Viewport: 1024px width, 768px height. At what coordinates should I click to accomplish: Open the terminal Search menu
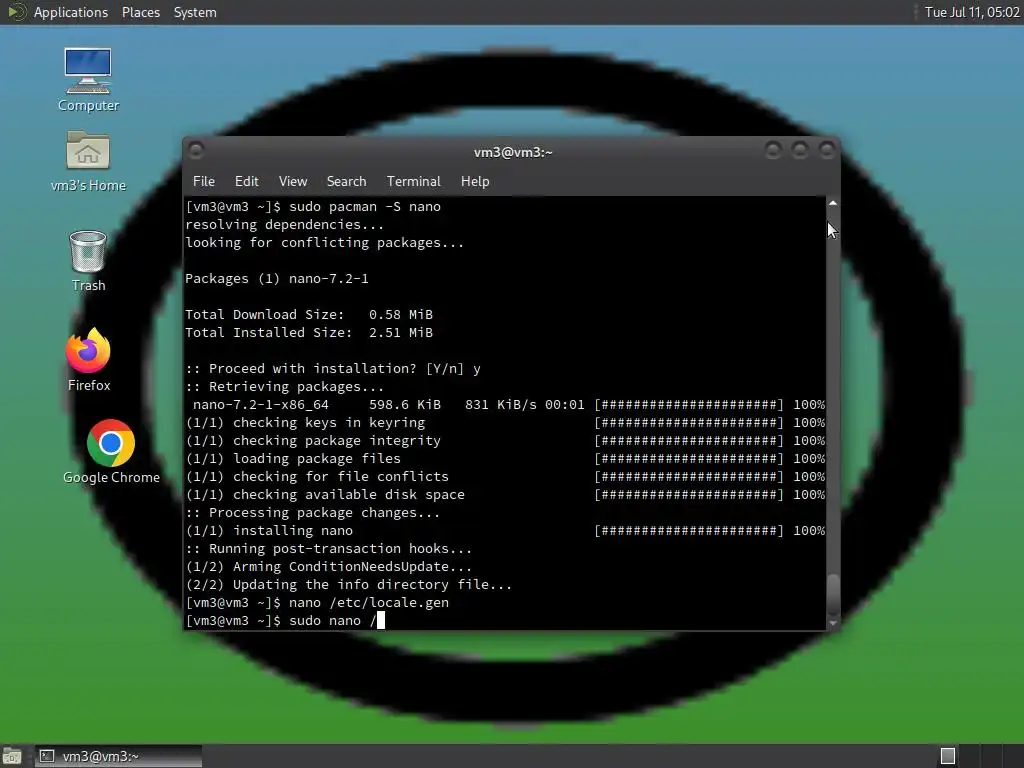[346, 182]
